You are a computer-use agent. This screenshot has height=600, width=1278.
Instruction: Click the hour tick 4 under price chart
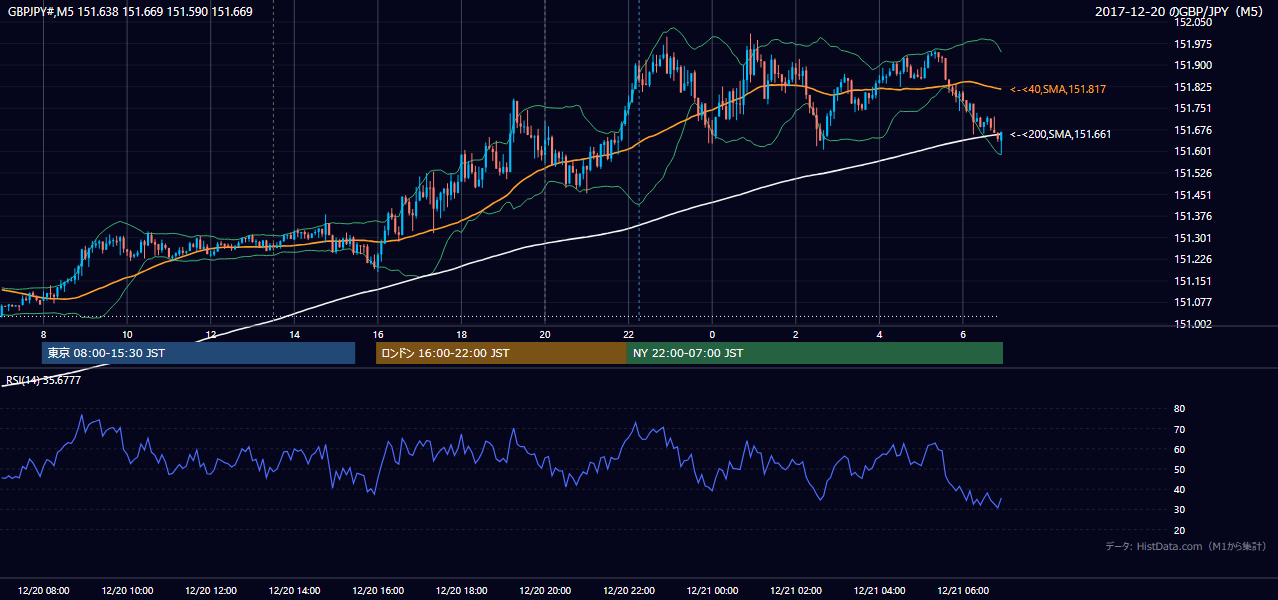click(879, 335)
